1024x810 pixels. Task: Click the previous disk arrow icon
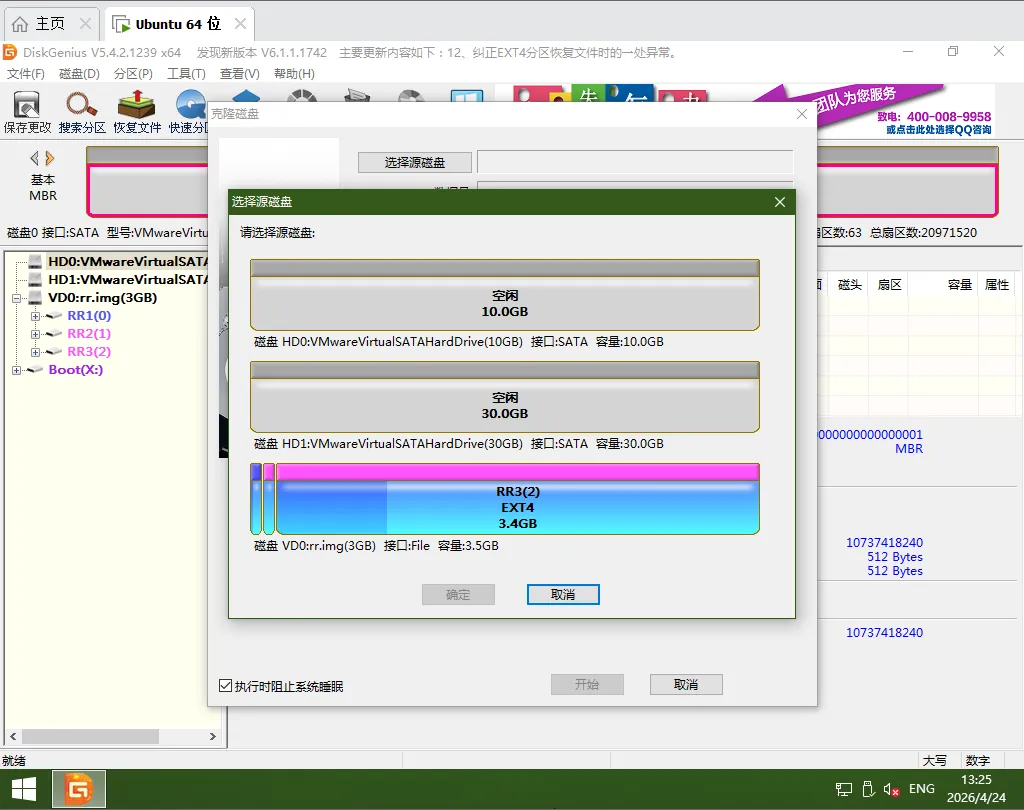tap(35, 158)
